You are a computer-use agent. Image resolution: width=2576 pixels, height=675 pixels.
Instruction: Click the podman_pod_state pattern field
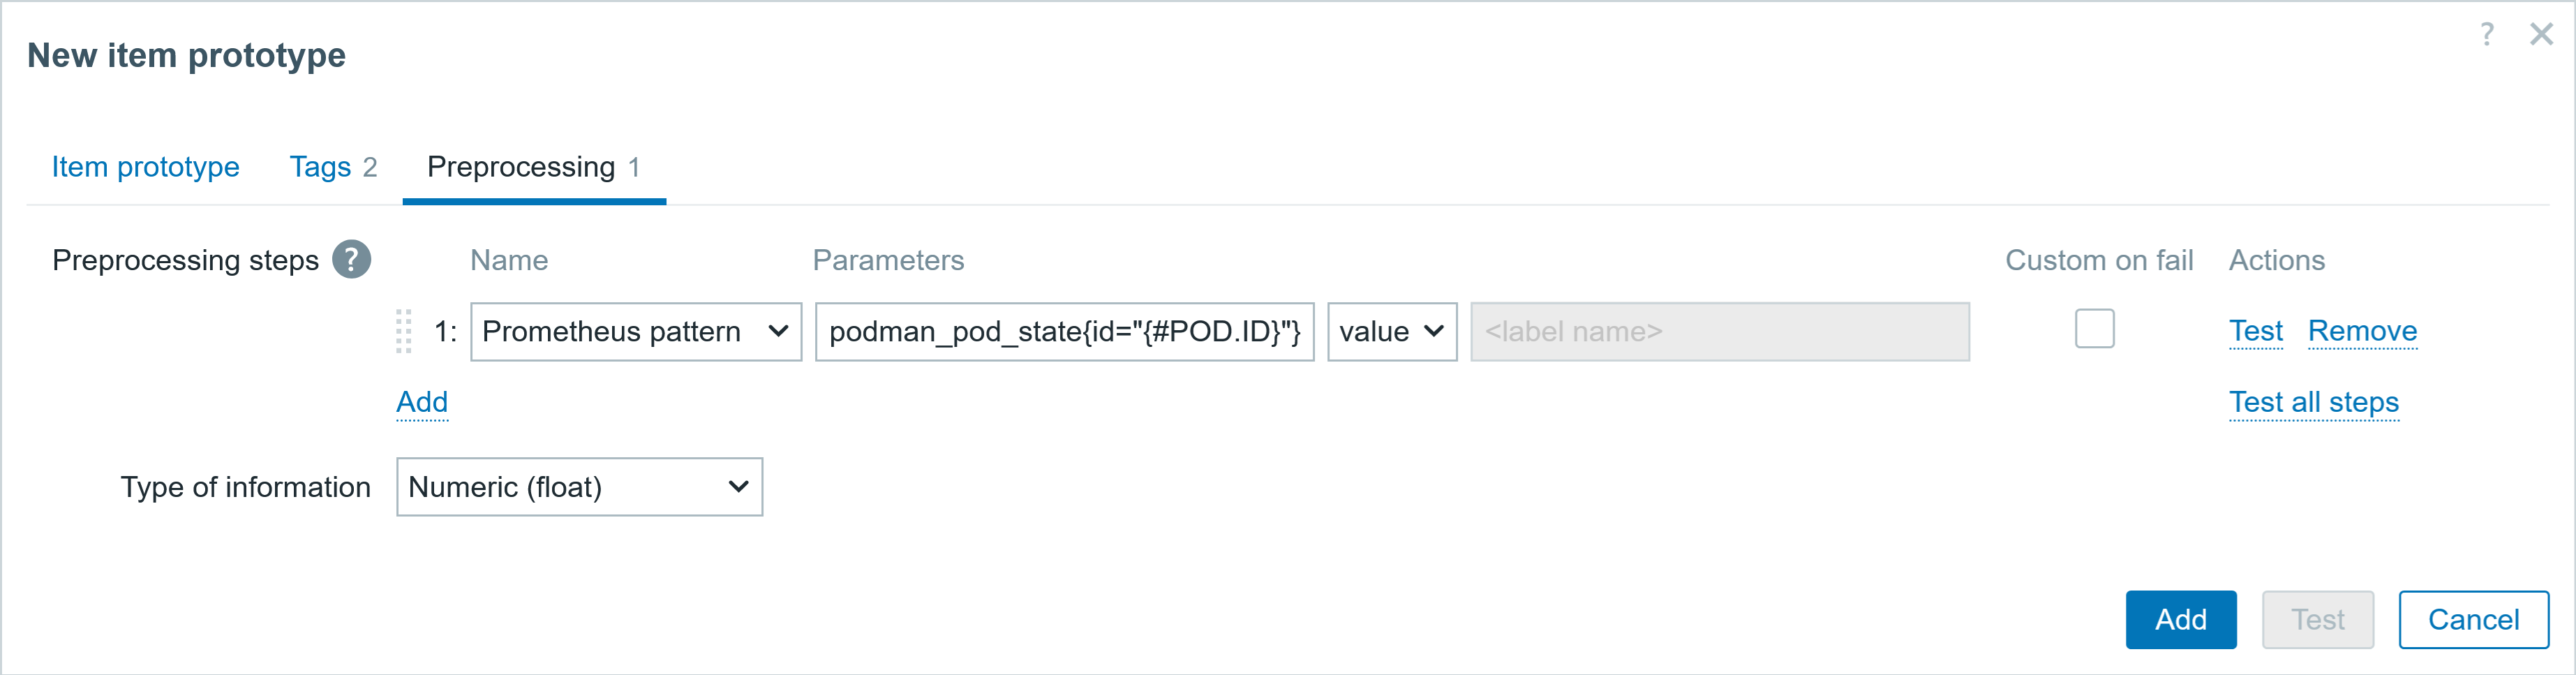click(1065, 332)
